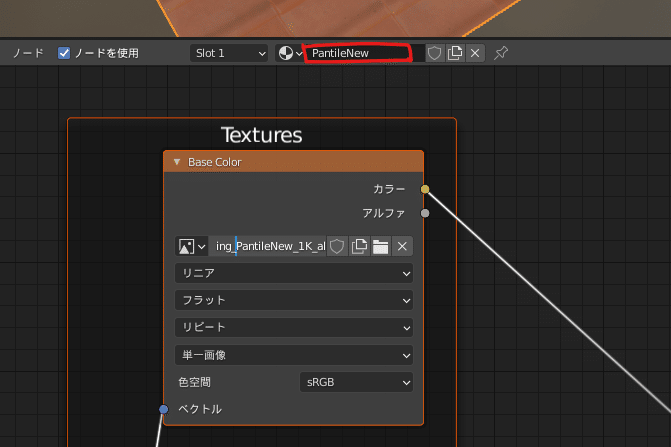Viewport: 671px width, 447px height.
Task: Duplicate the image datablock
Action: pyautogui.click(x=359, y=246)
